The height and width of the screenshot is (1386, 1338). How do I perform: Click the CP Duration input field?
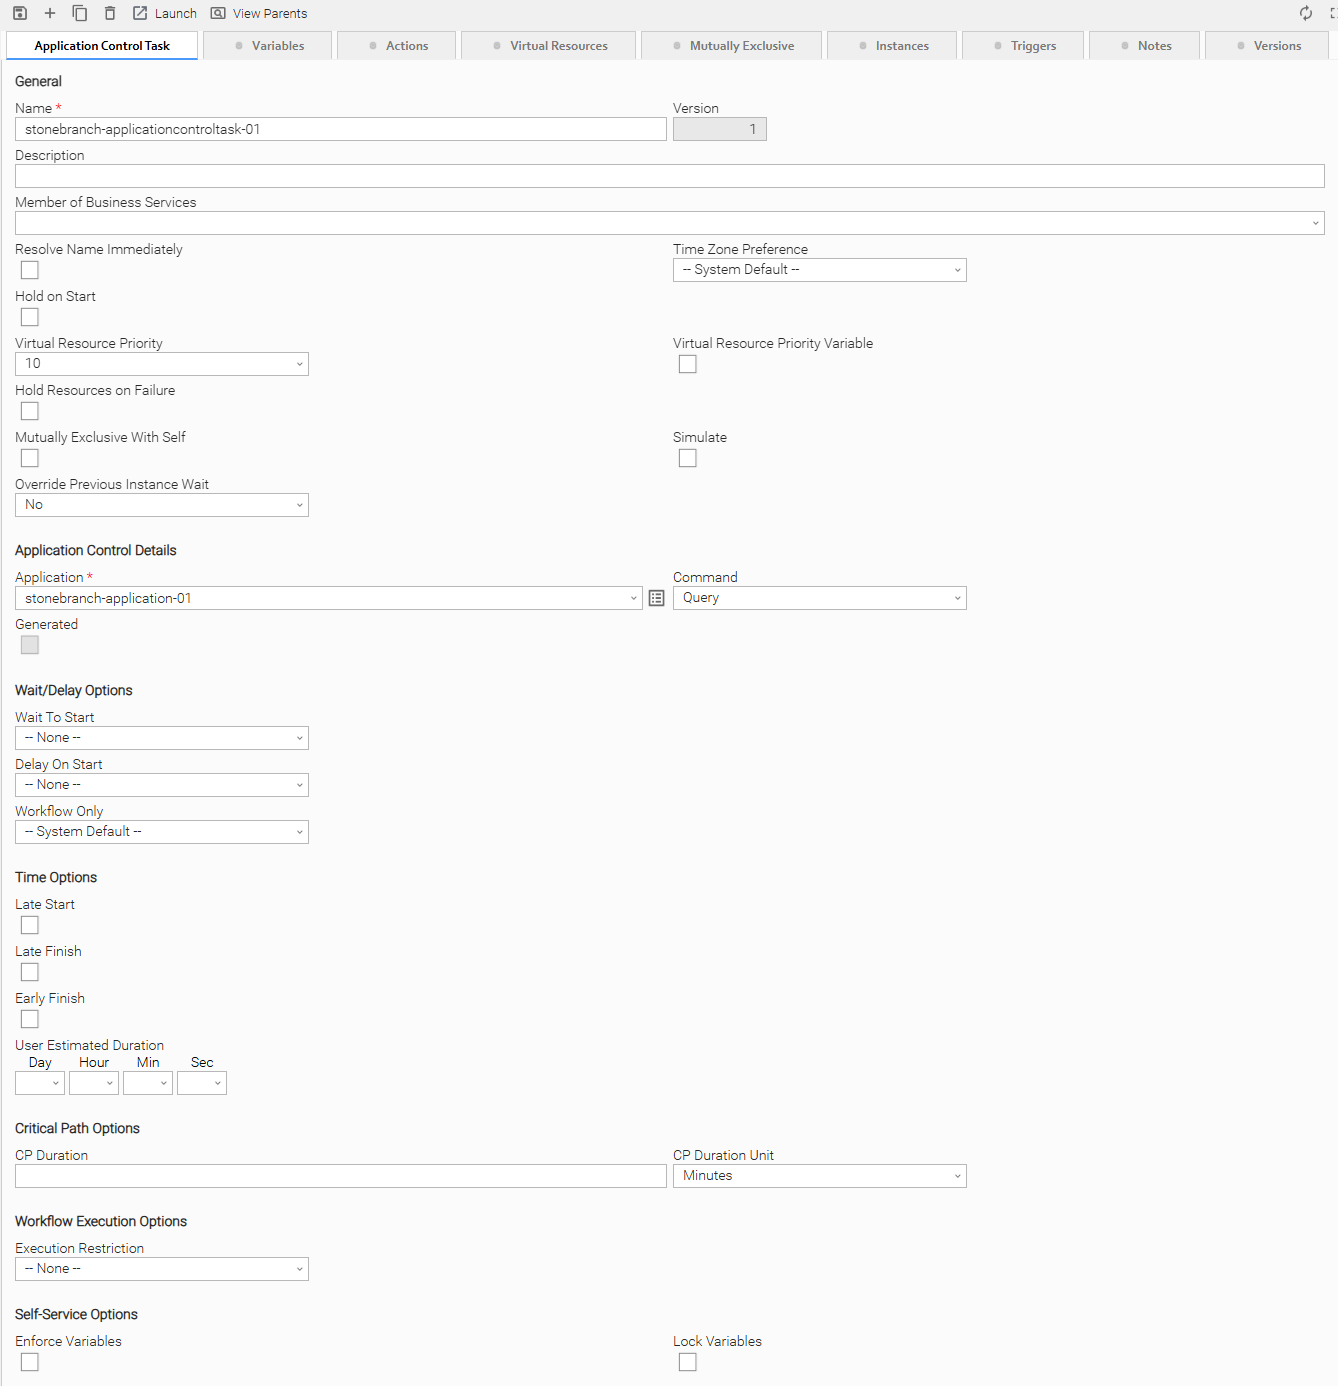(x=340, y=1176)
